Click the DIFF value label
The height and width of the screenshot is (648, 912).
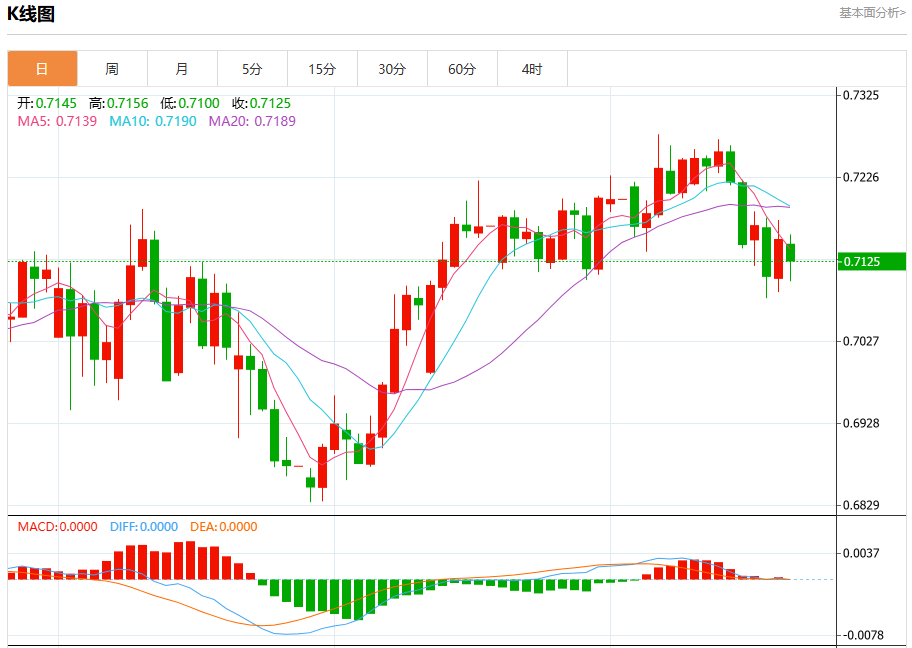[x=144, y=527]
